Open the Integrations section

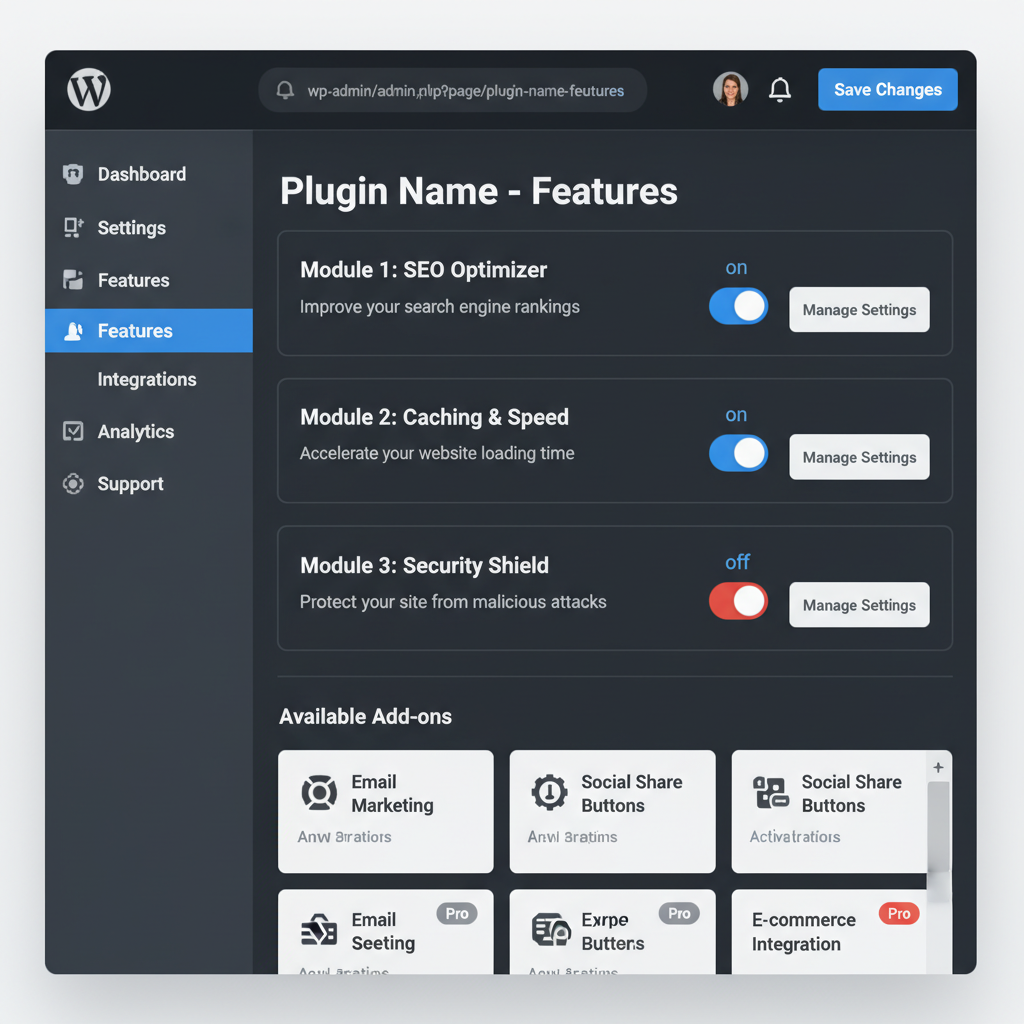pos(146,379)
